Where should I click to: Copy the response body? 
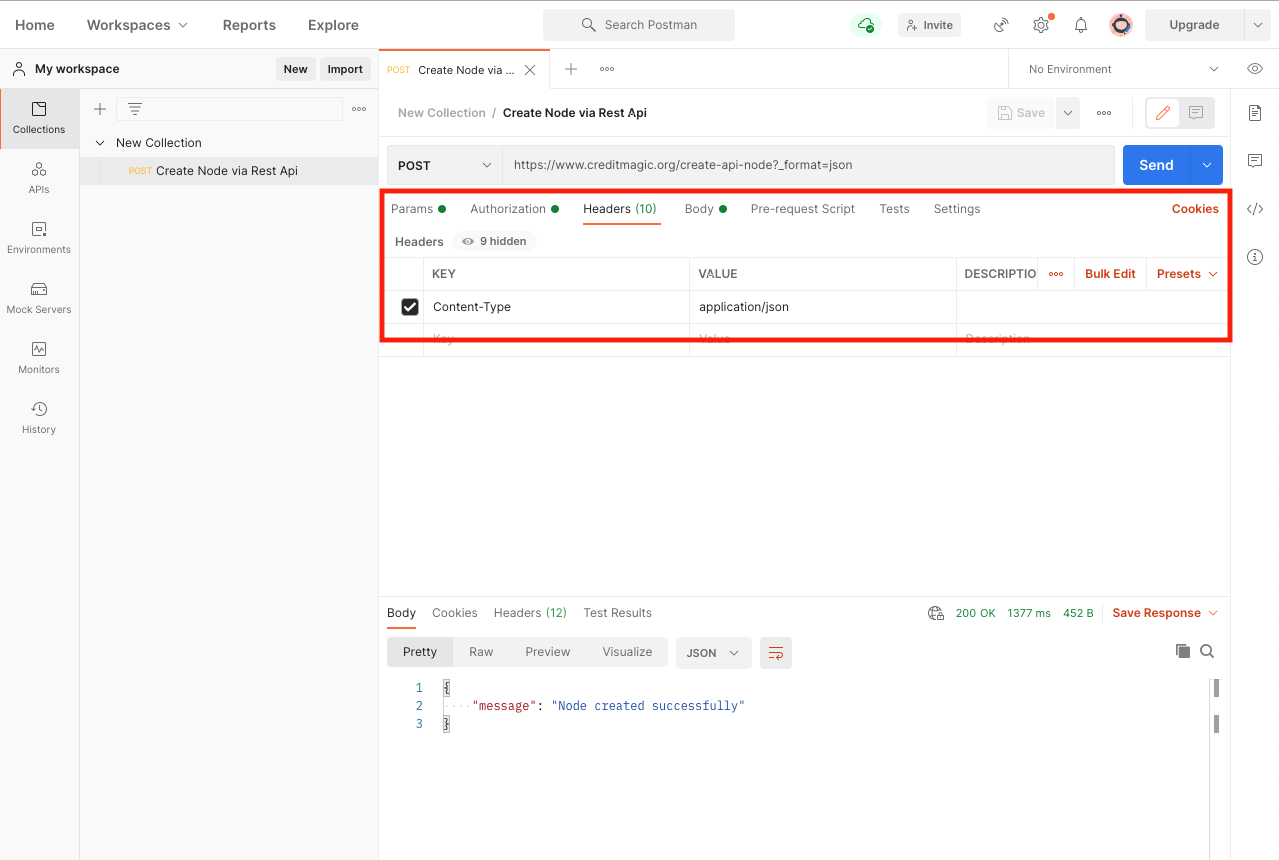tap(1184, 650)
